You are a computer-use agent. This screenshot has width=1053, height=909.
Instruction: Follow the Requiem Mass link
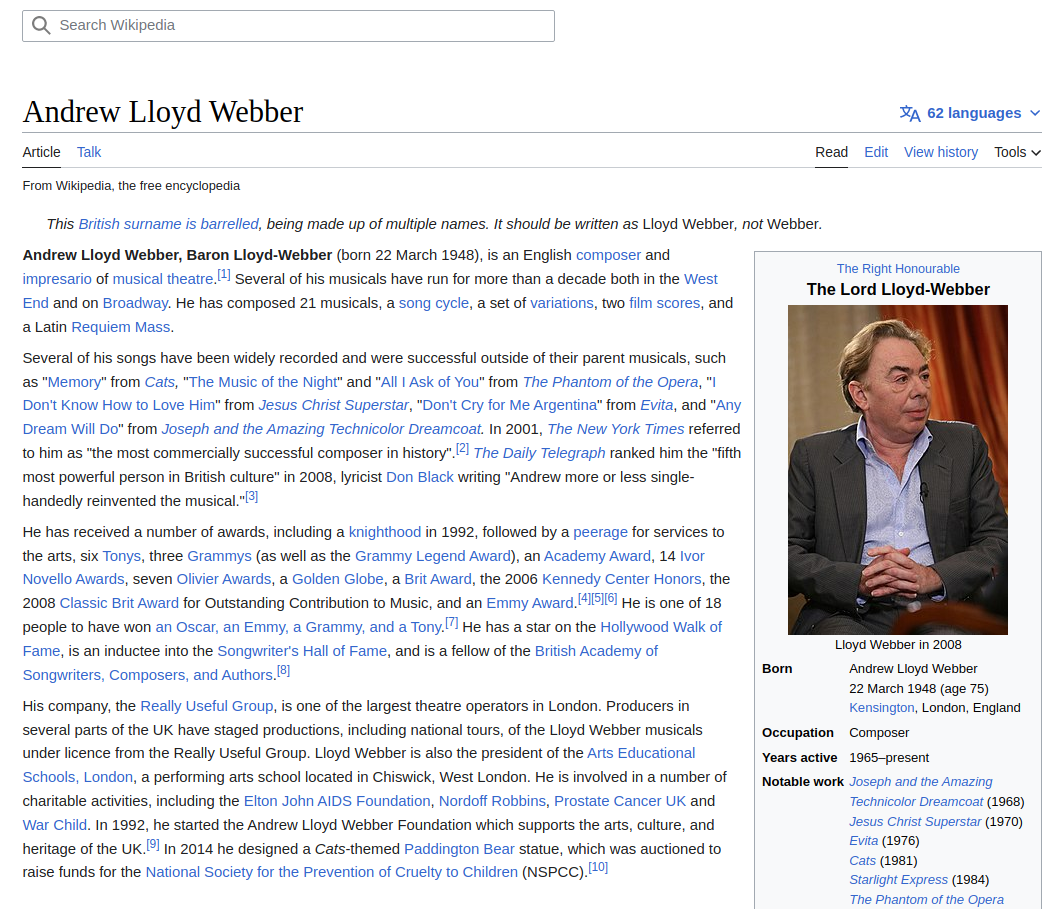121,328
